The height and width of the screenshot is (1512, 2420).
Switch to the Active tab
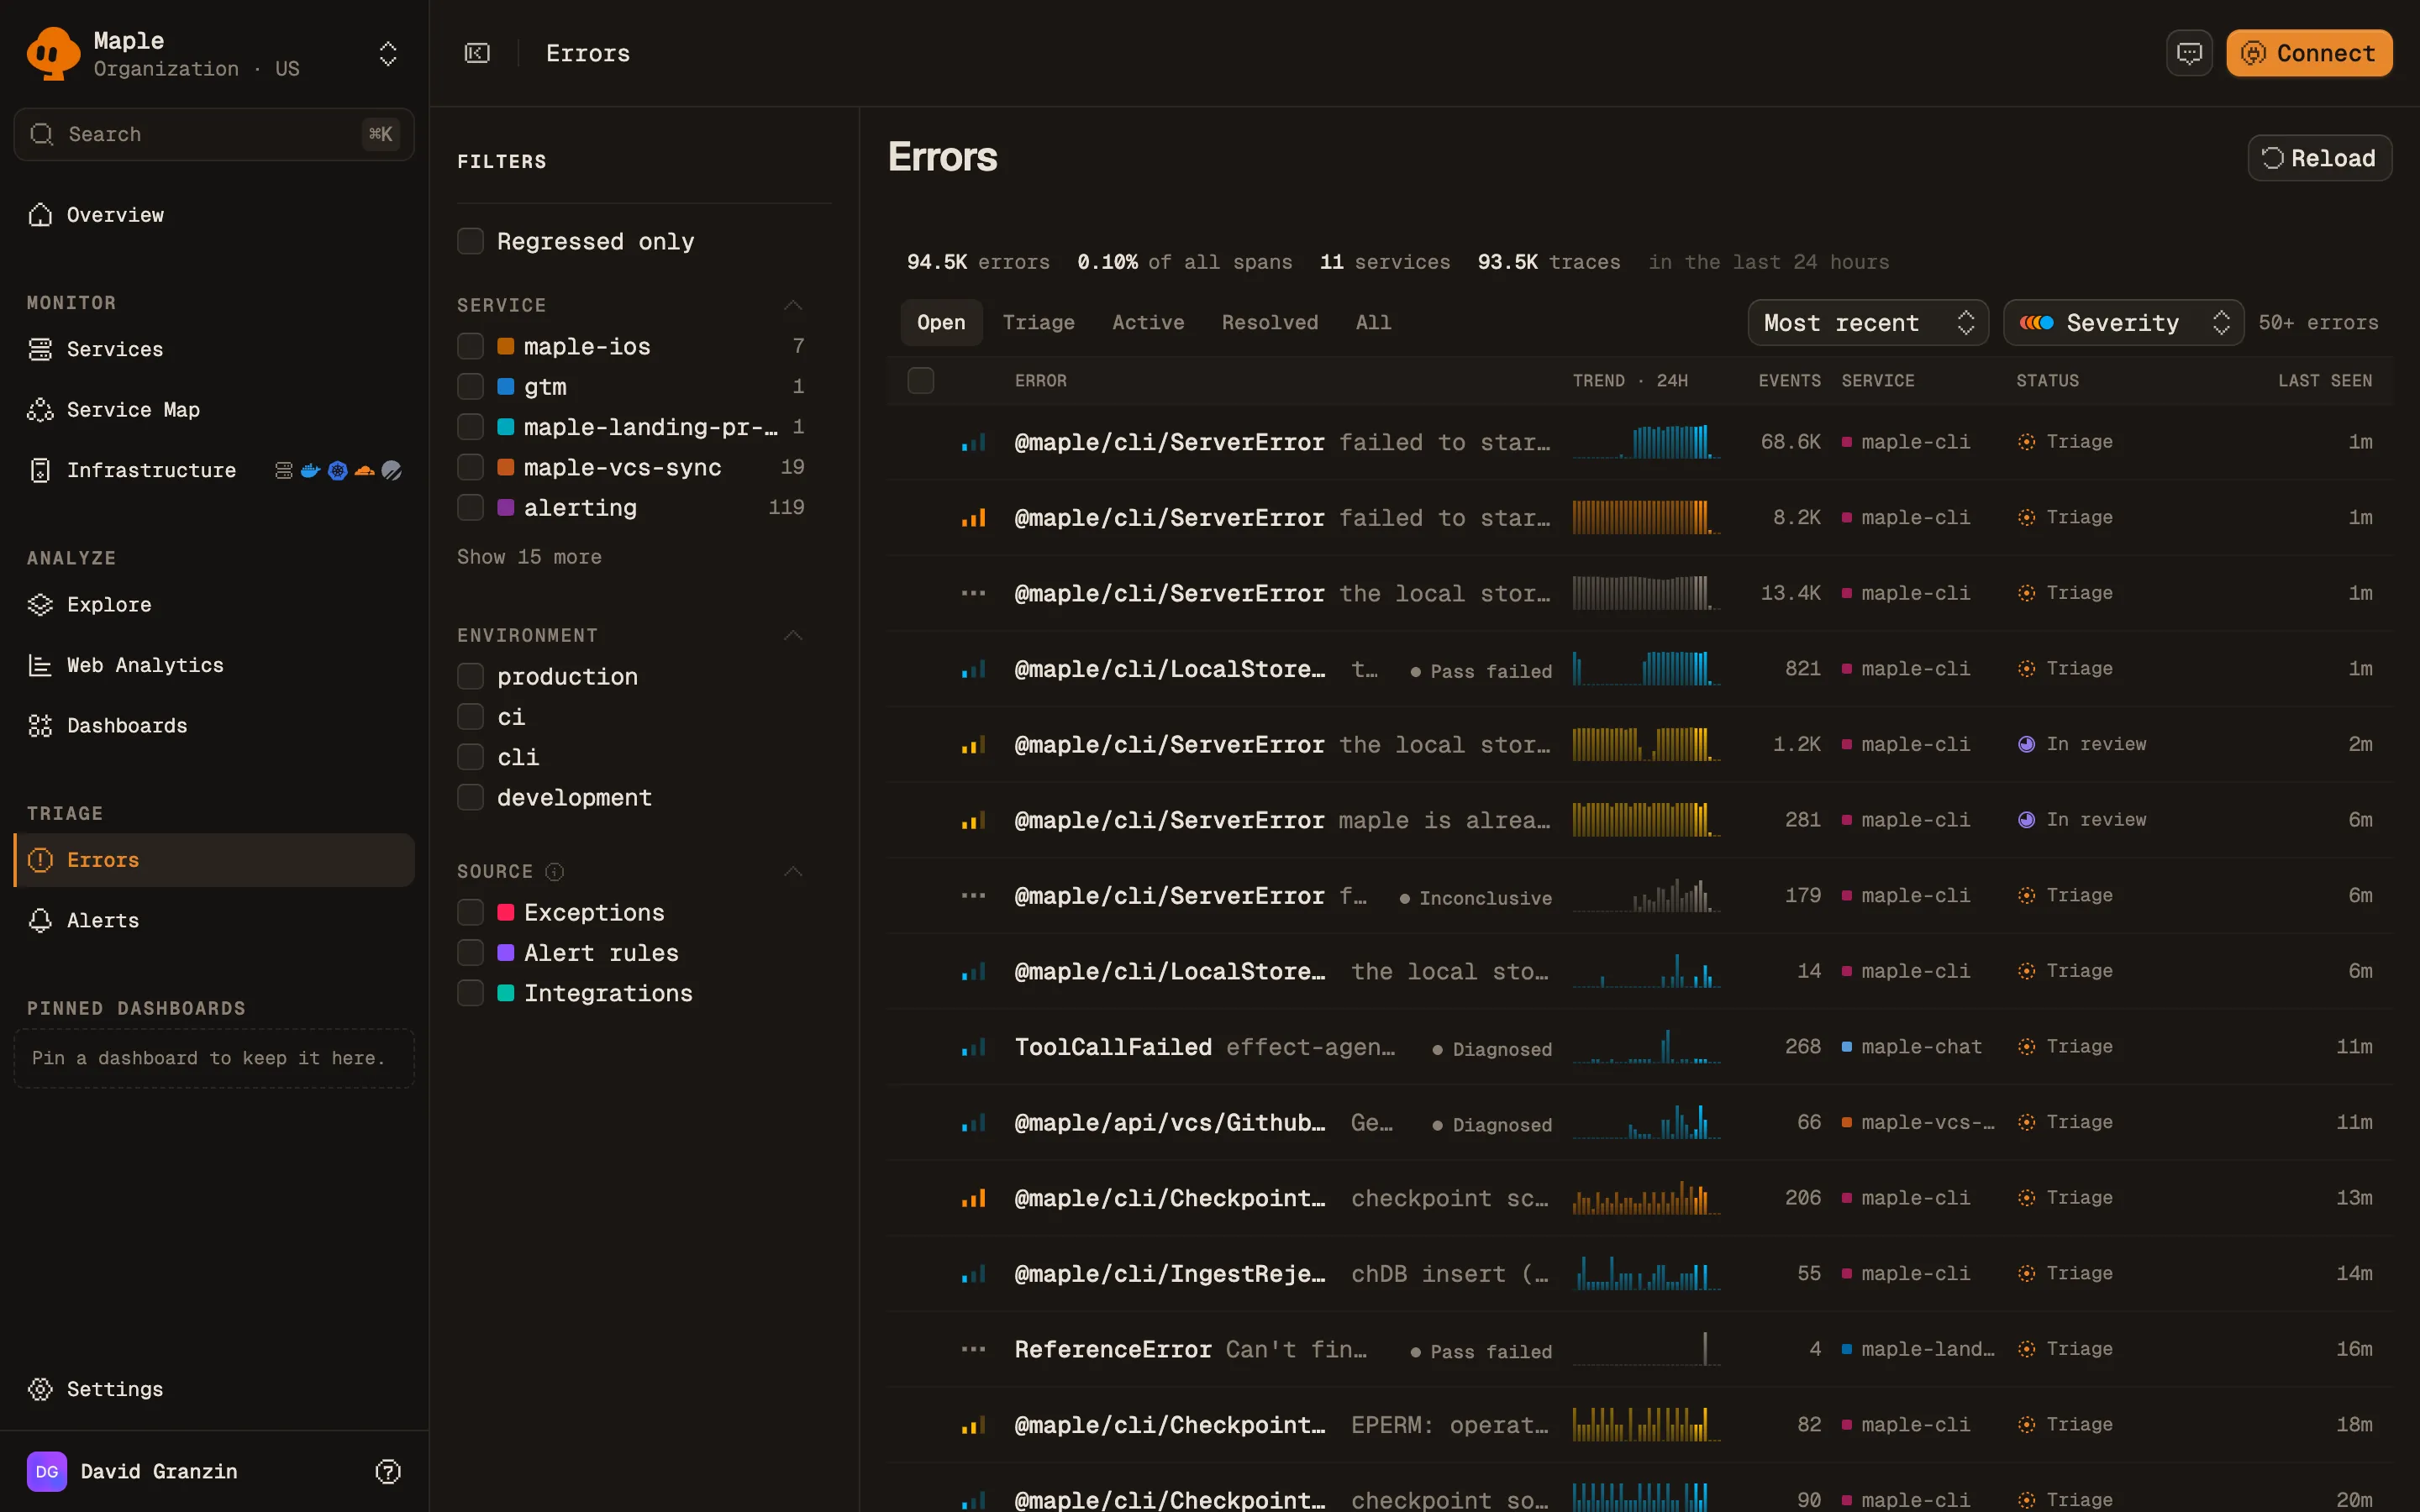1148,322
